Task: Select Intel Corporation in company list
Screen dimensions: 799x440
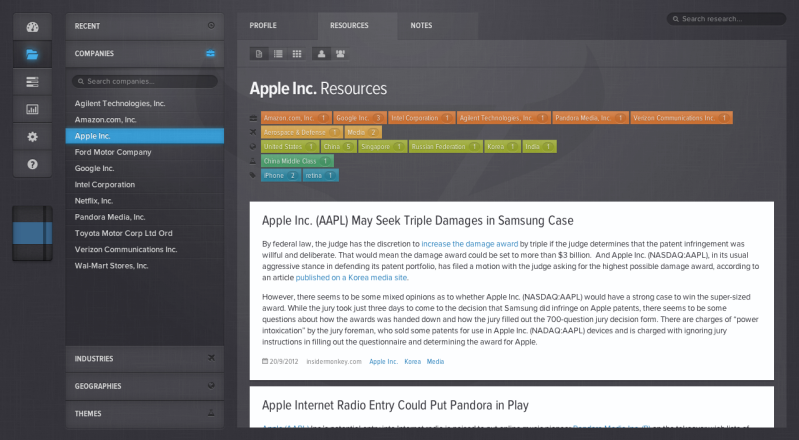Action: click(145, 185)
